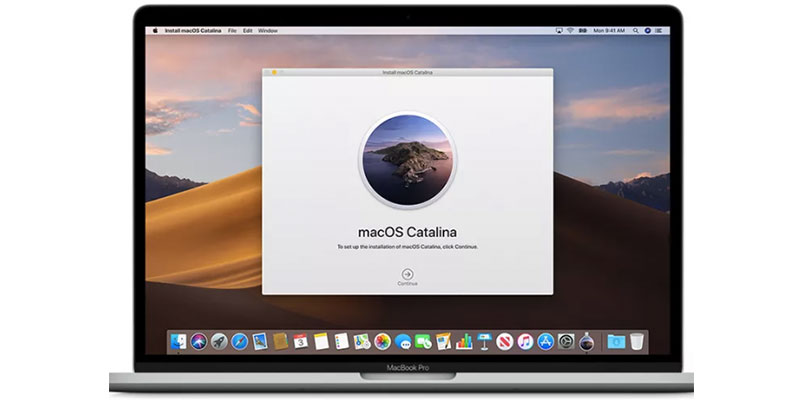The width and height of the screenshot is (800, 400).
Task: Click the Catalina island image
Action: 407,160
